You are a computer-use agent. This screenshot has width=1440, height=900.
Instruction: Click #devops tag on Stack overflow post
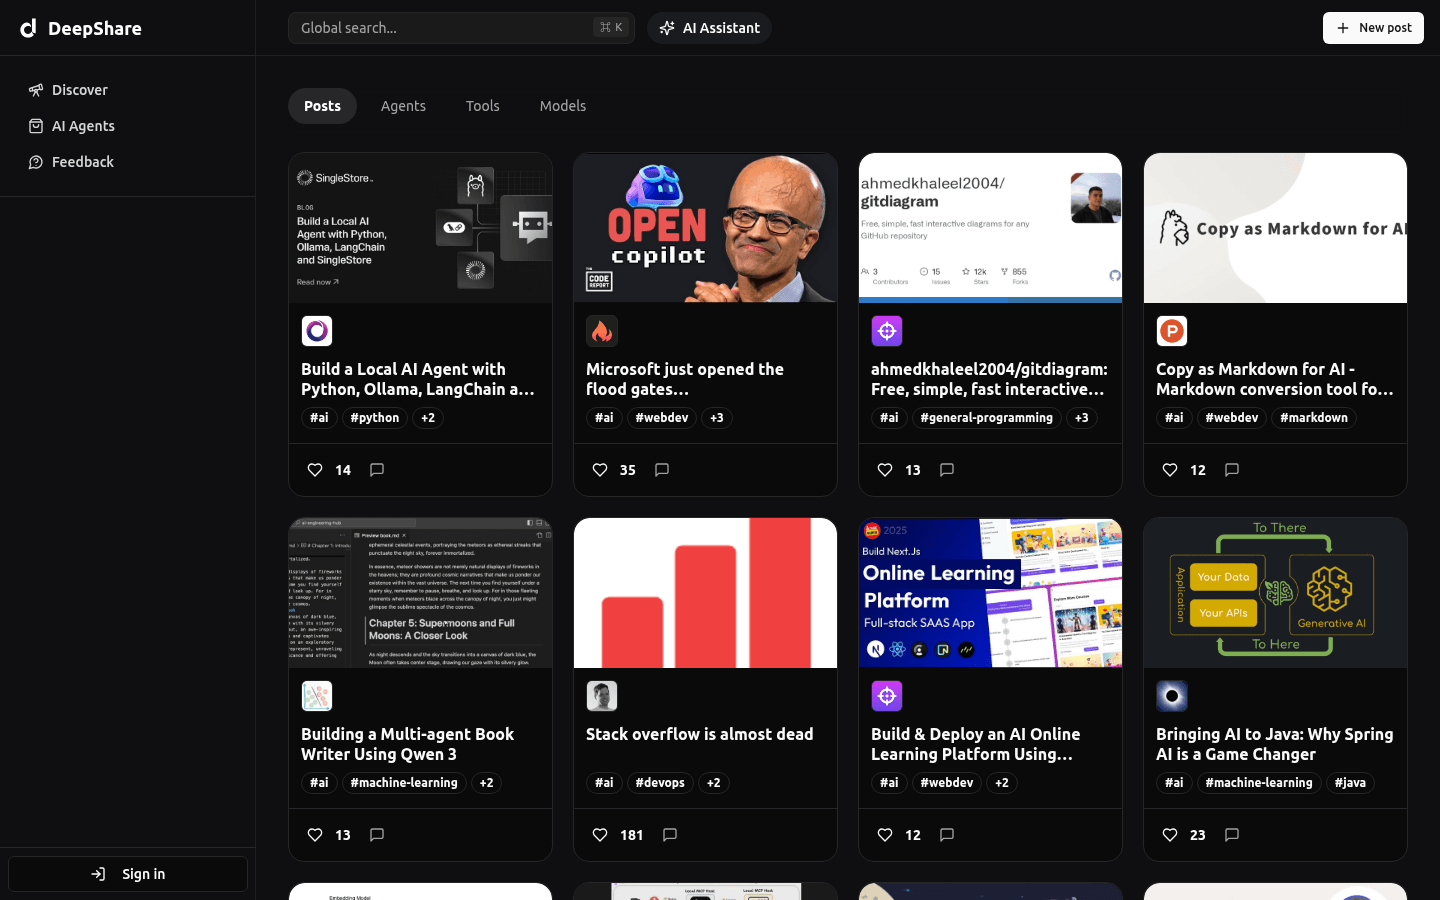pyautogui.click(x=660, y=783)
